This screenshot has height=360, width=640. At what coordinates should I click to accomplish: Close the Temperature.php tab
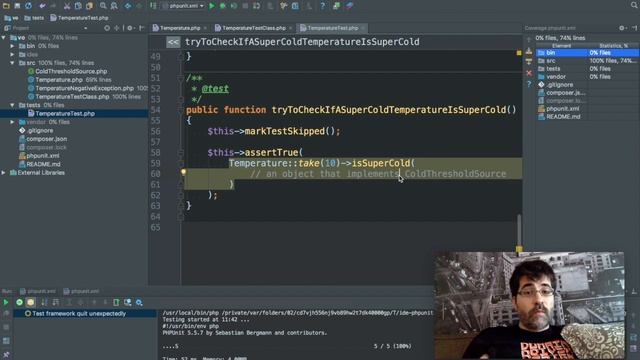[x=205, y=28]
